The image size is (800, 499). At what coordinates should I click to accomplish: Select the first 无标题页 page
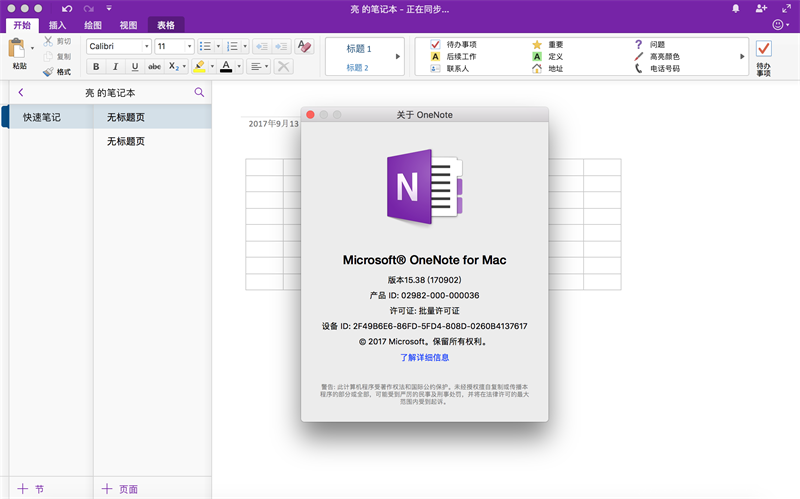click(x=153, y=117)
